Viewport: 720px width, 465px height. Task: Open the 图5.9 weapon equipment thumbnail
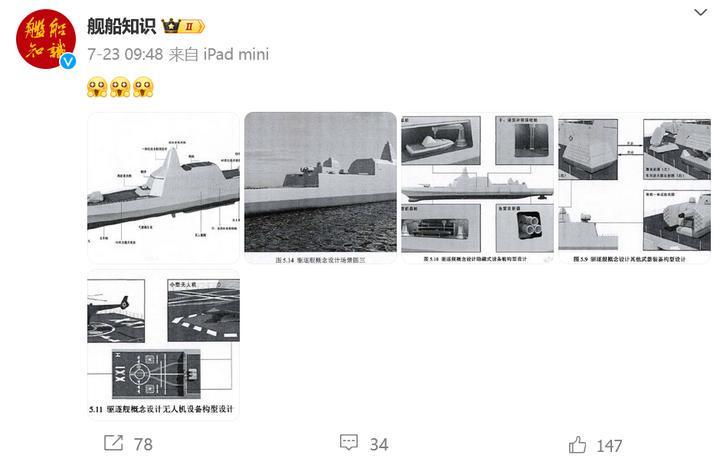(x=634, y=188)
